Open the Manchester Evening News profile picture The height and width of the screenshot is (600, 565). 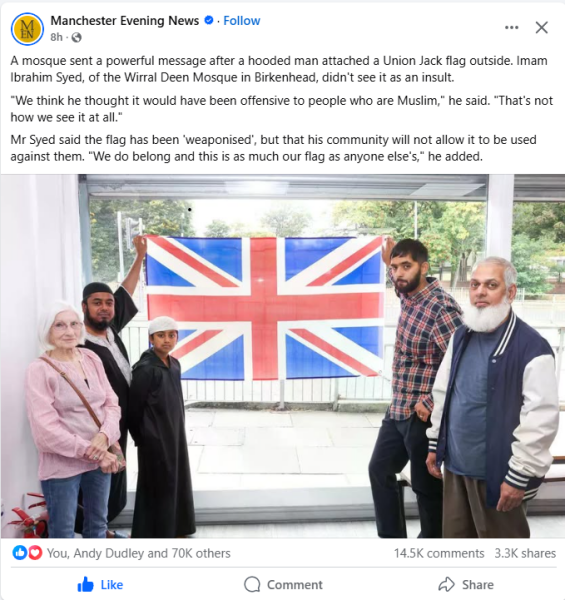[x=27, y=29]
